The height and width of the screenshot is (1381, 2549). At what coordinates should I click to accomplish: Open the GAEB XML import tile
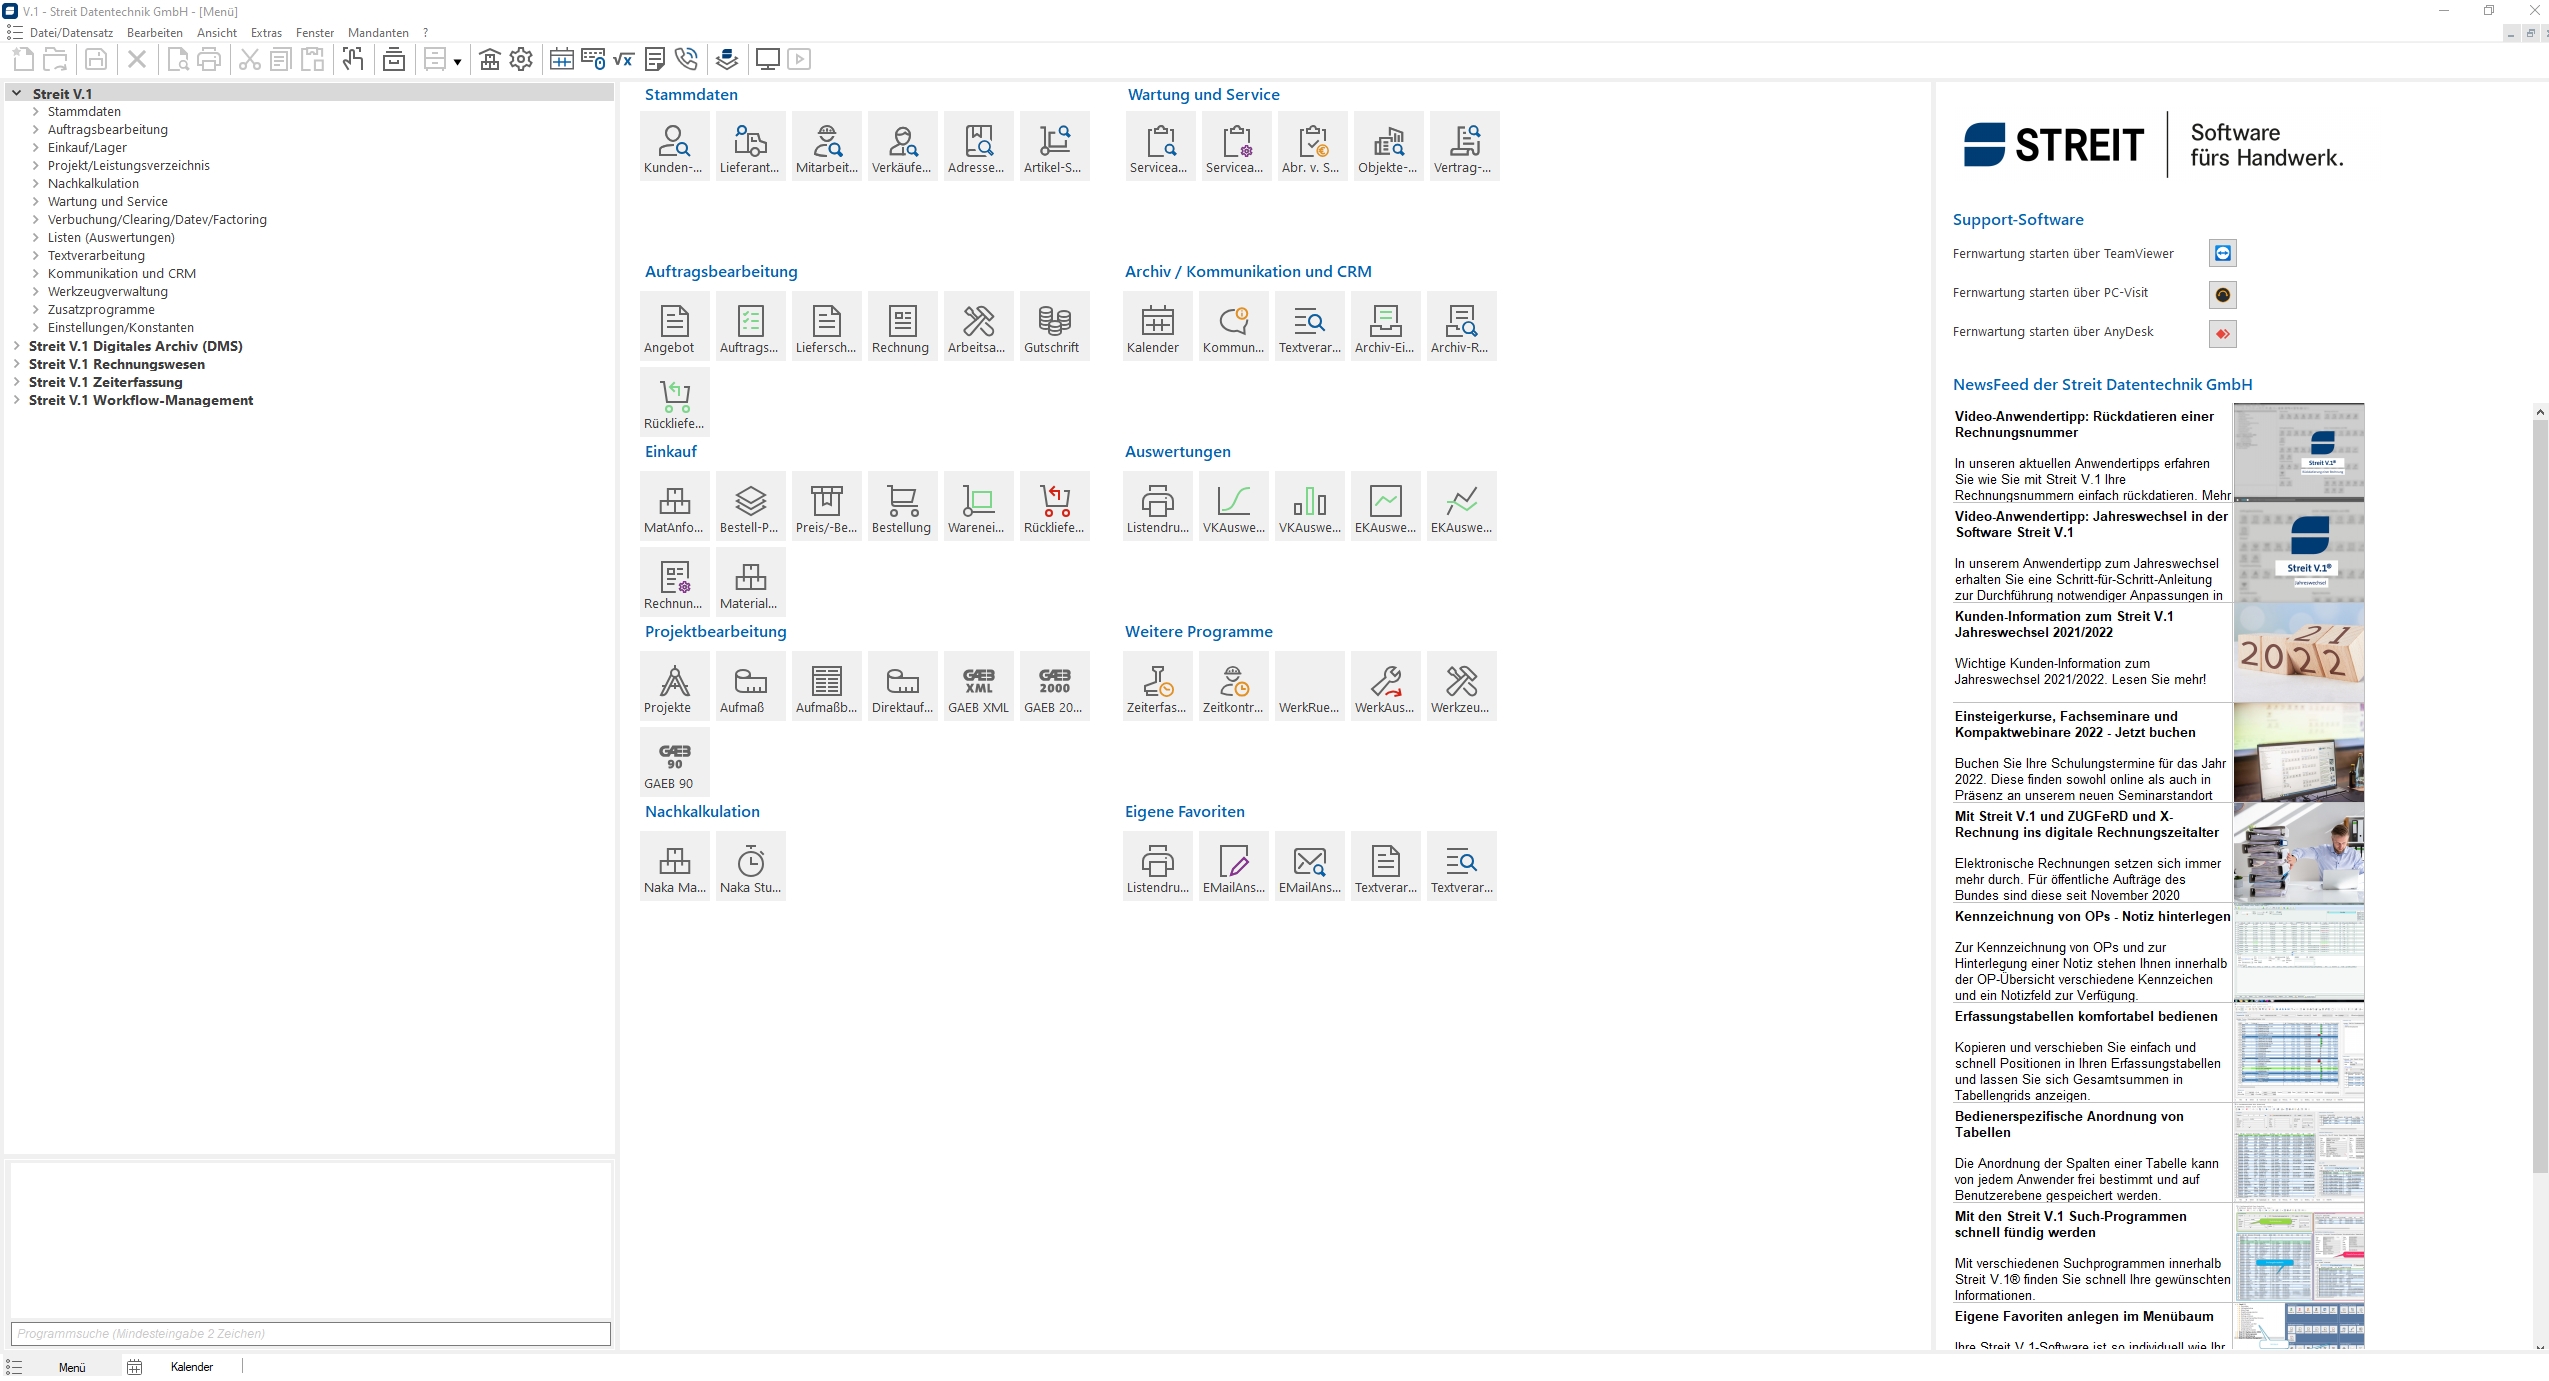coord(978,686)
